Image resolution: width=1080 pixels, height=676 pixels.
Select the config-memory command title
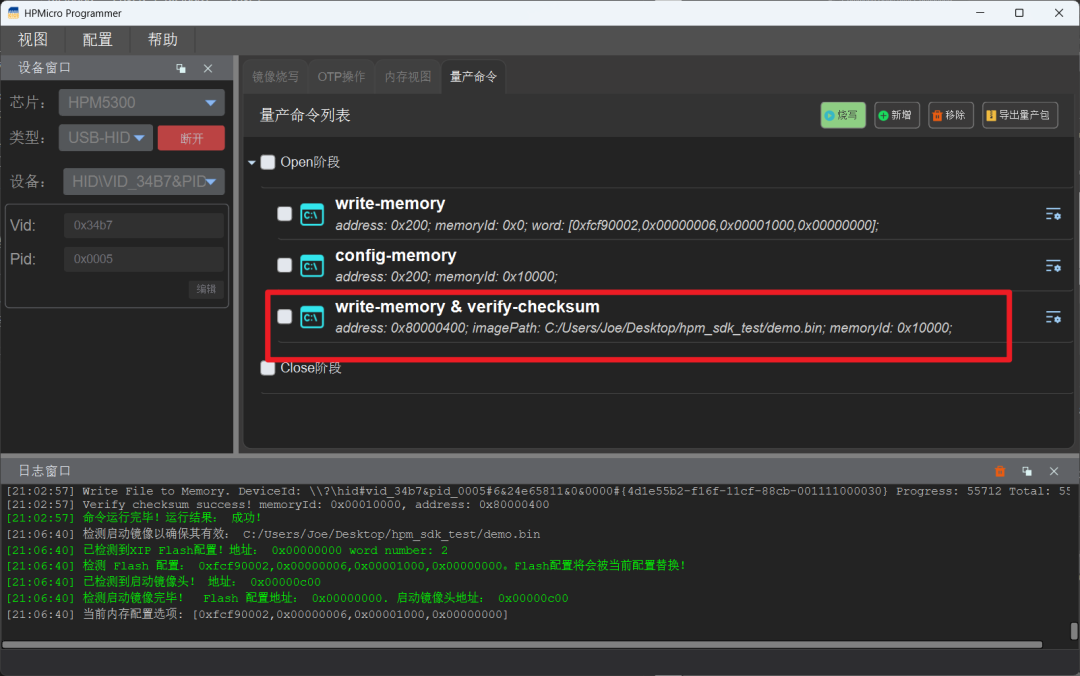click(x=396, y=256)
